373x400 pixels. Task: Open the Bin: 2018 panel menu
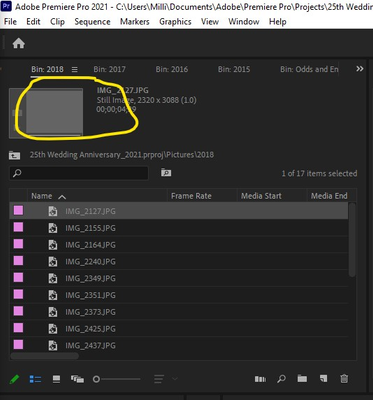pos(75,69)
